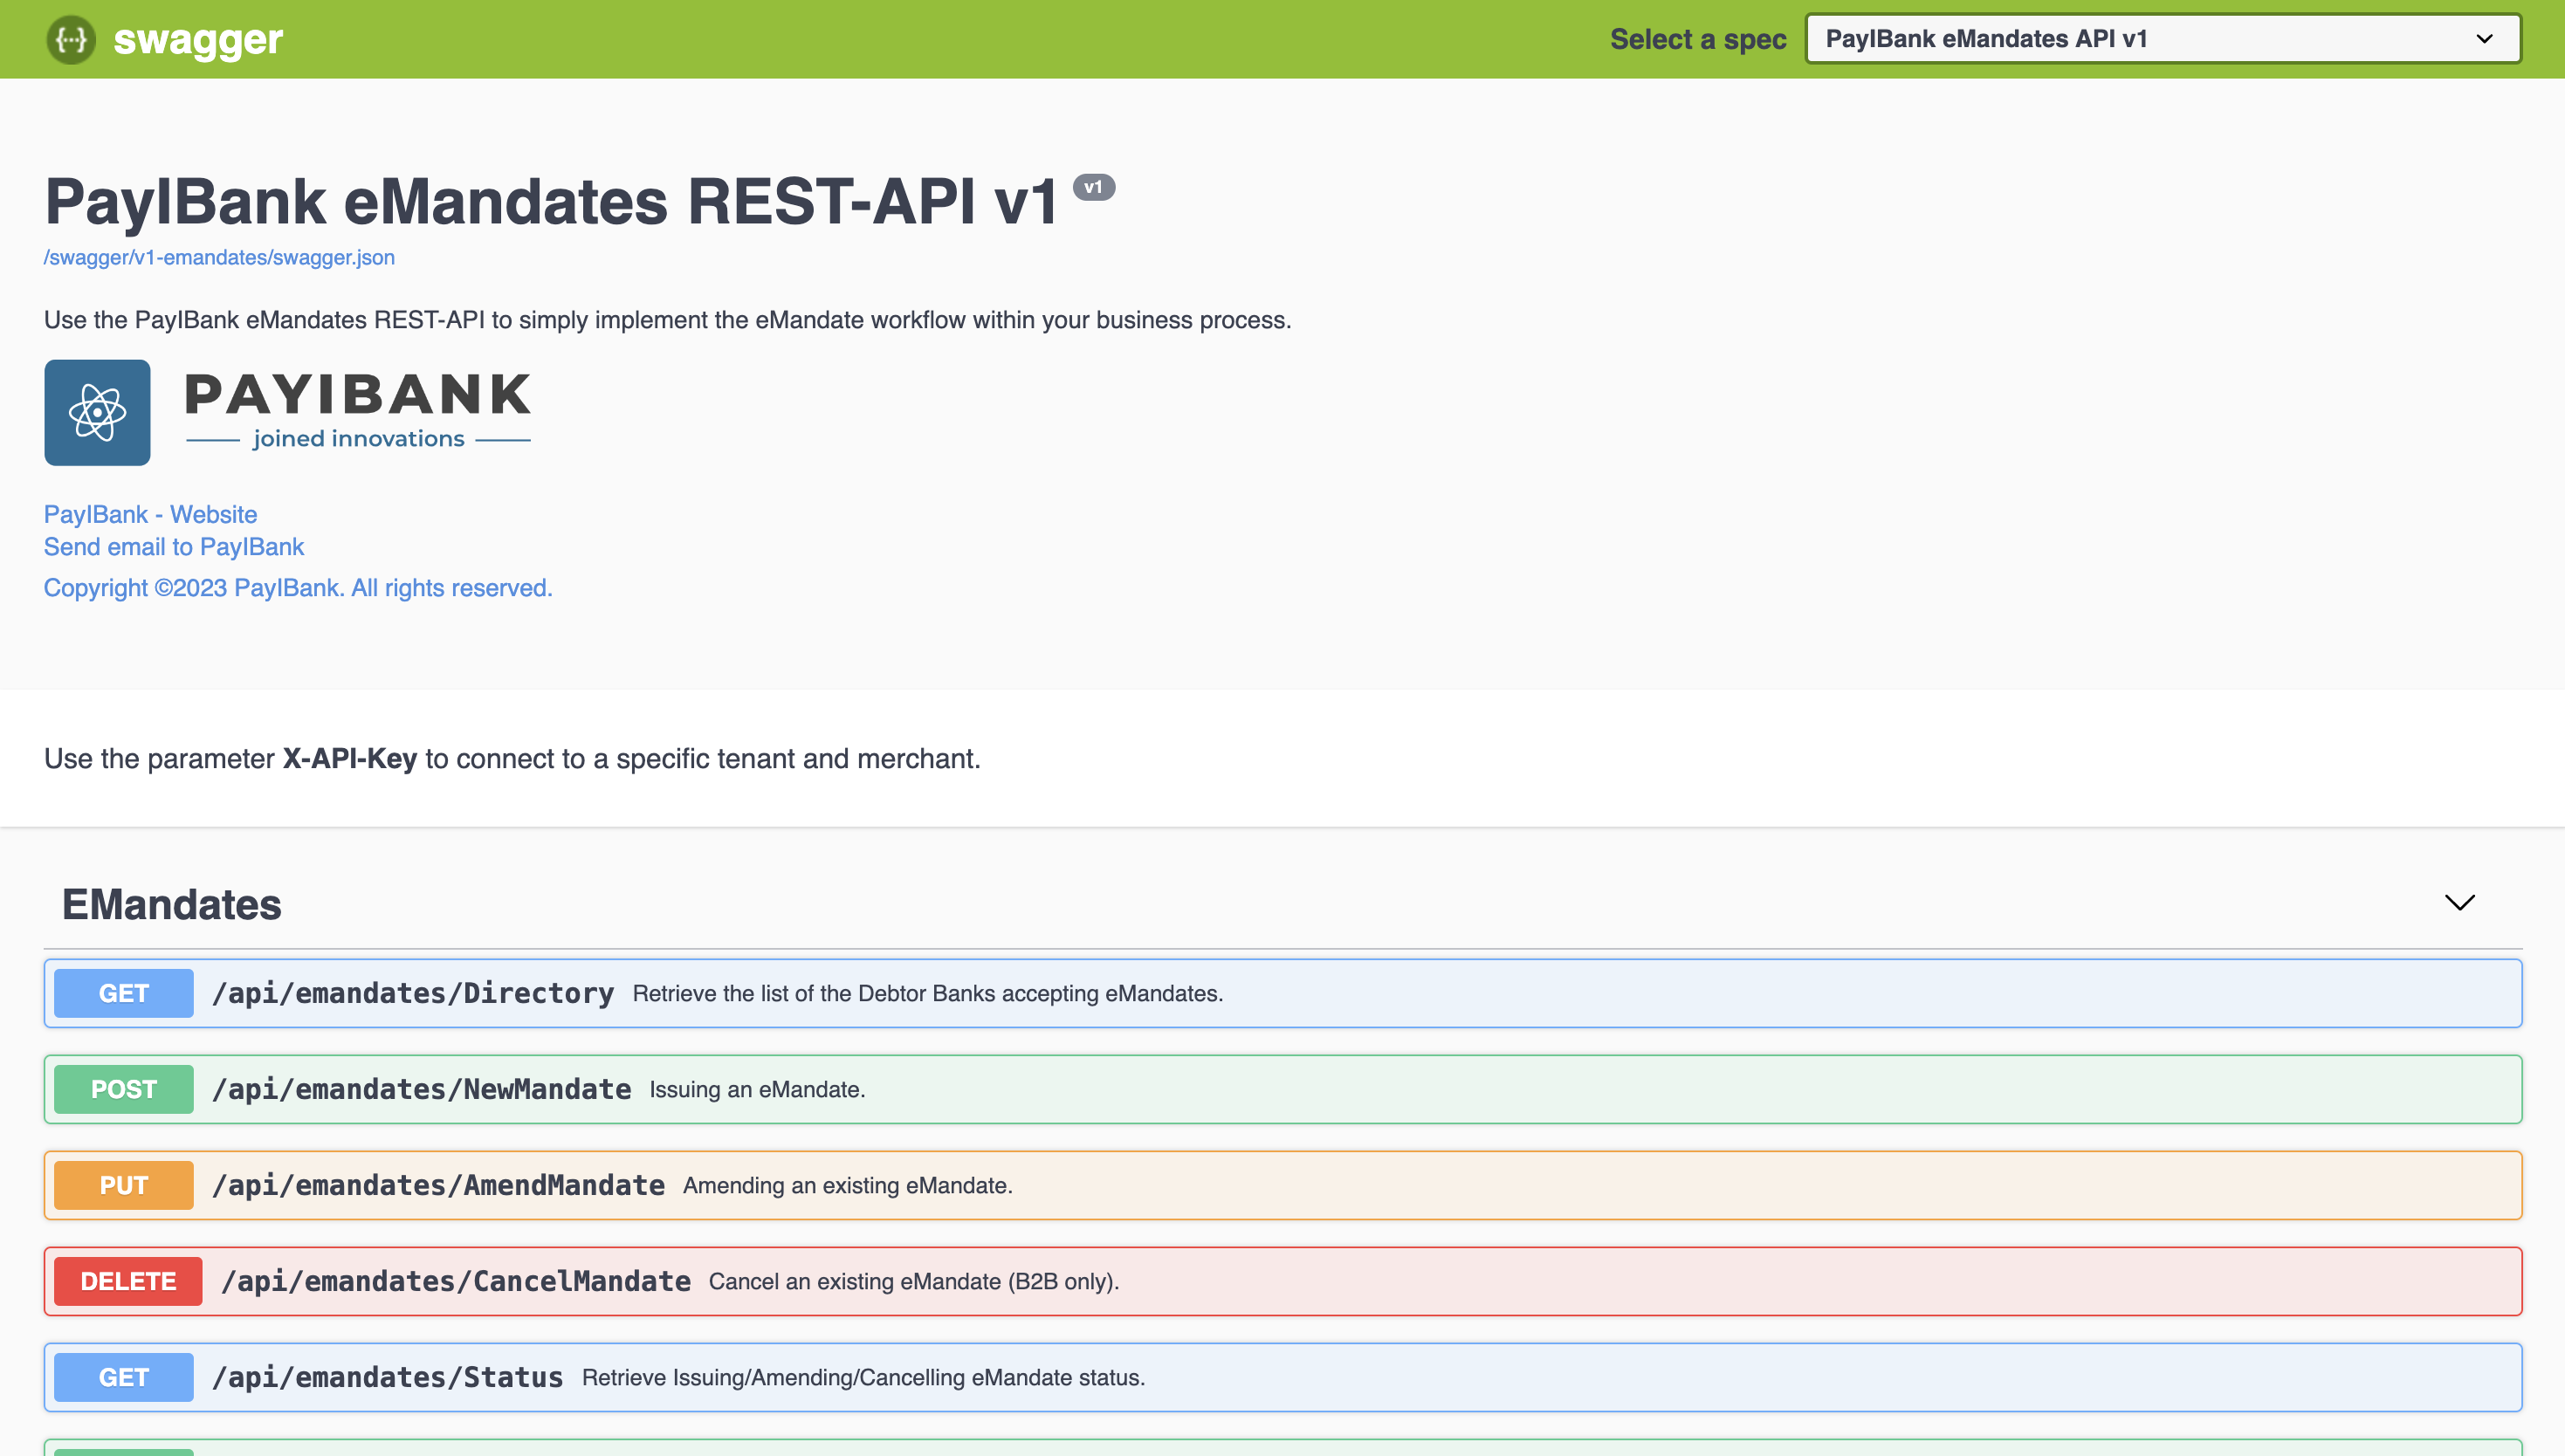Click 'Cancel an existing eMandate (B2B only).' text
Viewport: 2565px width, 1456px height.
click(x=913, y=1281)
